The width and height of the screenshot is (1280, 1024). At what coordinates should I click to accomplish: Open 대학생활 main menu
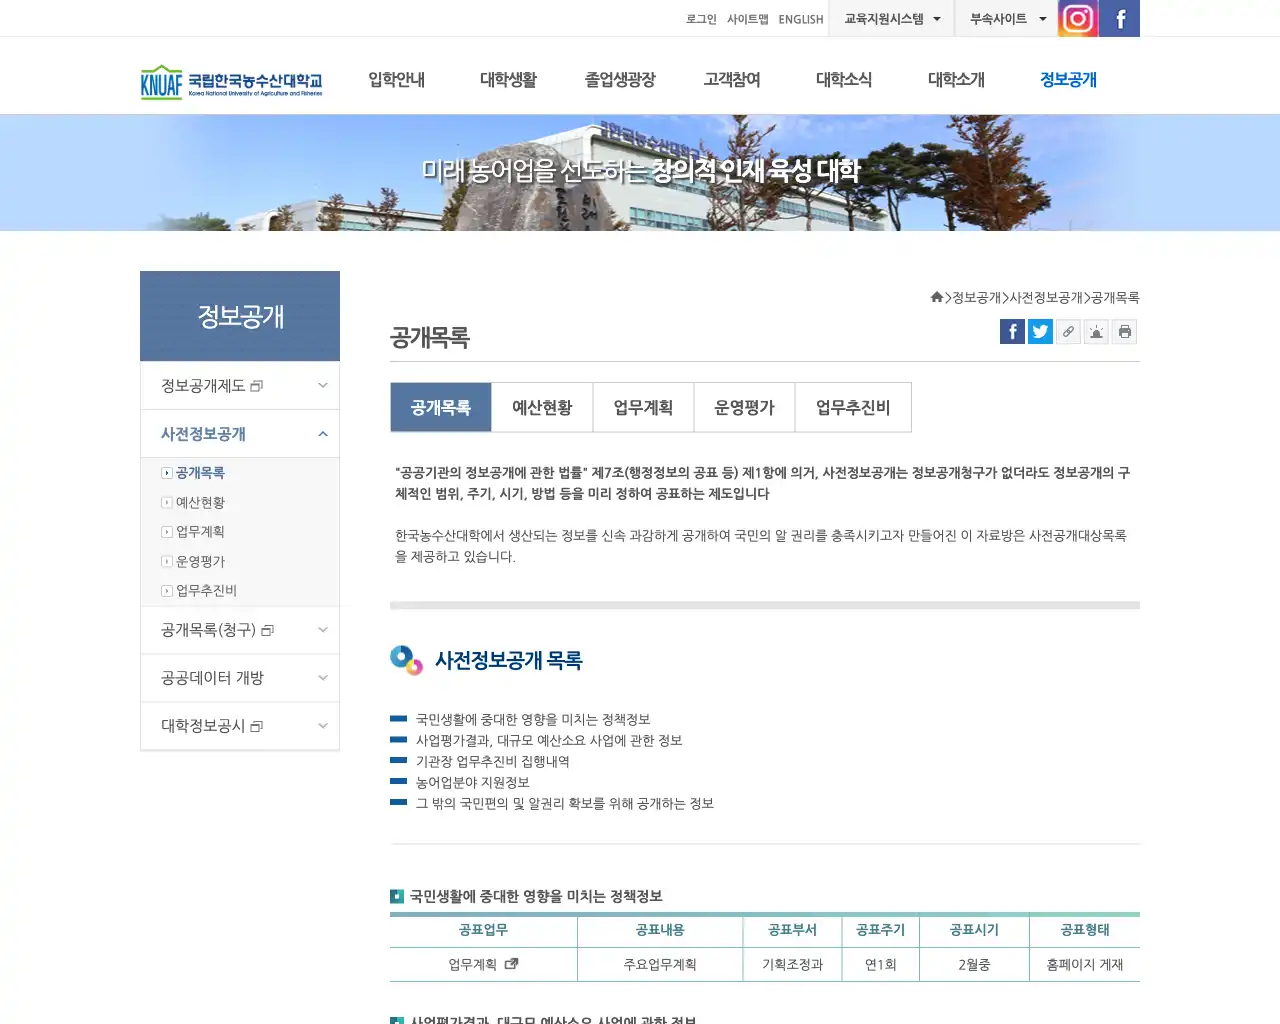click(x=508, y=80)
